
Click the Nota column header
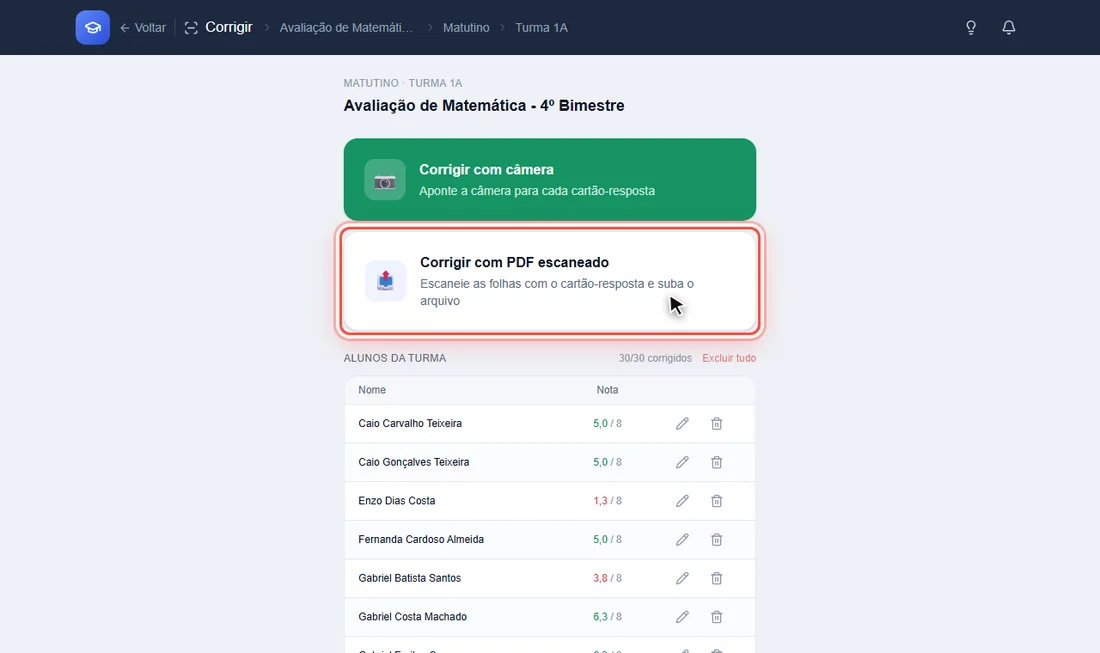(608, 390)
